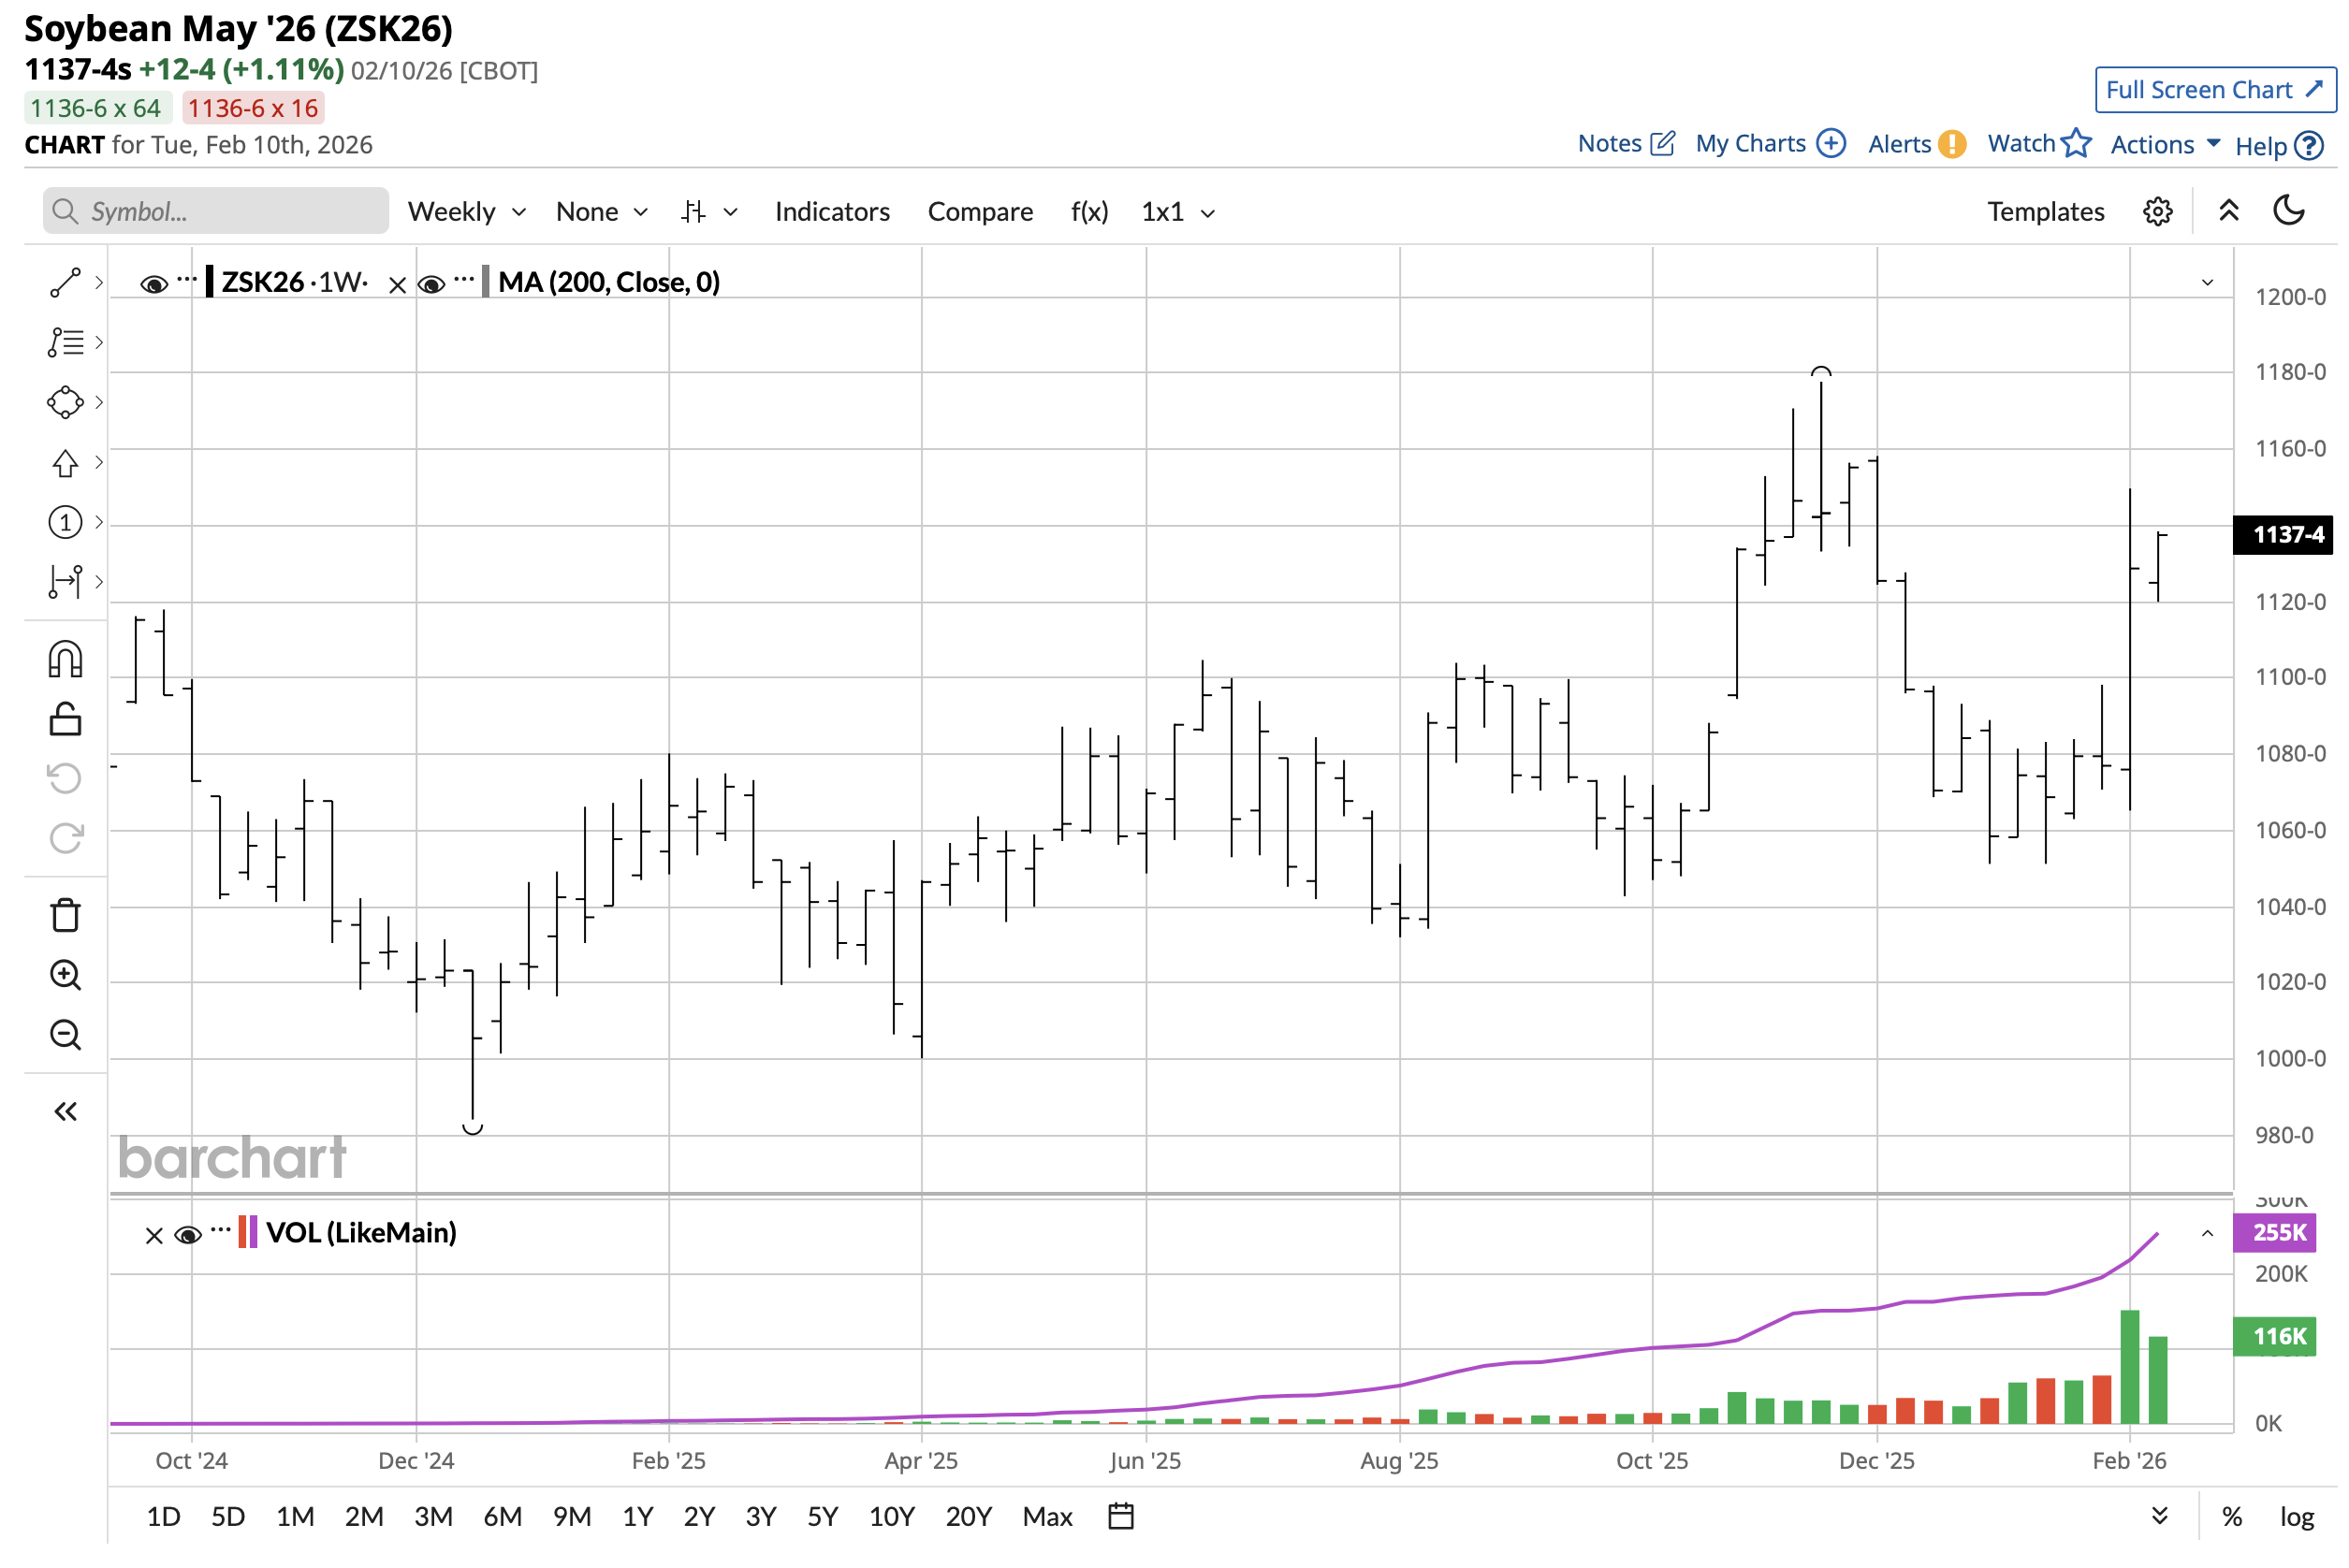Viewport: 2349px width, 1568px height.
Task: Open the Templates option
Action: click(x=2045, y=212)
